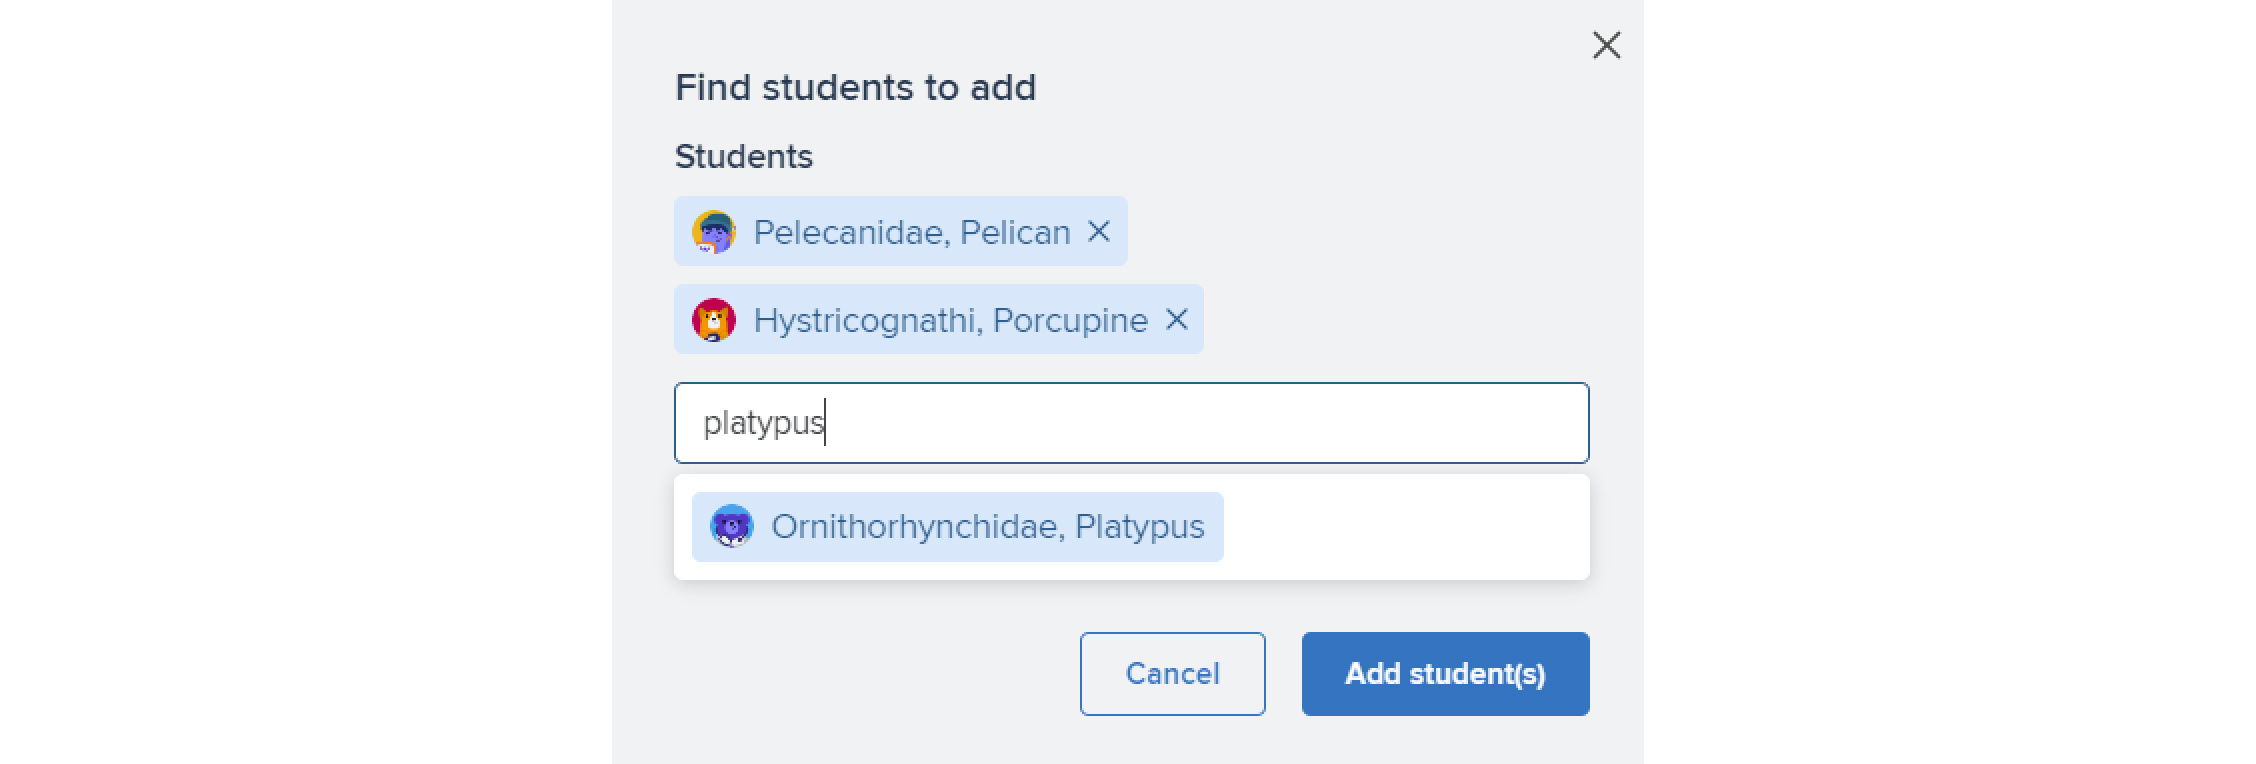Confirm with Add student(s) button
Image resolution: width=2256 pixels, height=764 pixels.
pyautogui.click(x=1445, y=674)
